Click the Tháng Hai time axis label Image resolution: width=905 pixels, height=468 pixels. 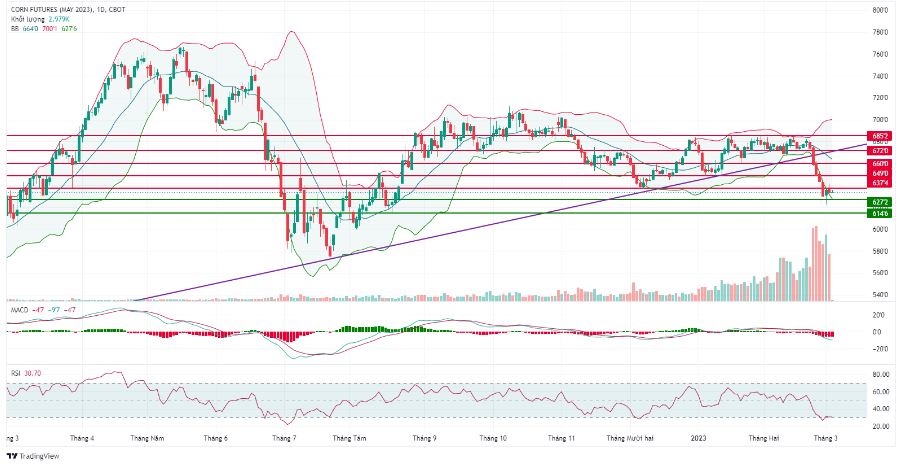point(764,439)
